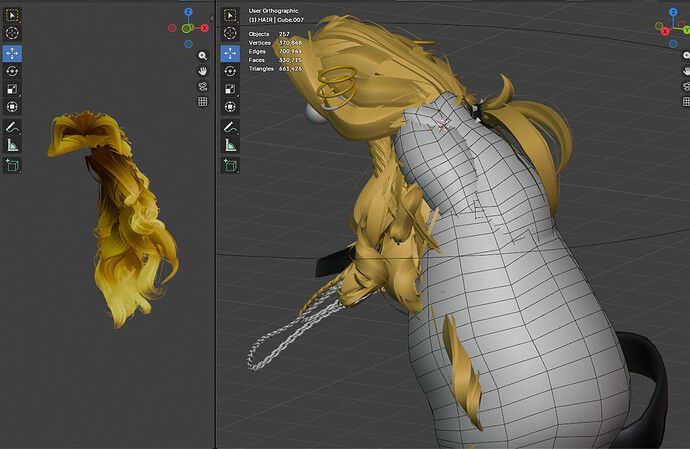Screen dimensions: 690x449
Task: Click the Vertices count '370,848'
Action: pyautogui.click(x=290, y=43)
